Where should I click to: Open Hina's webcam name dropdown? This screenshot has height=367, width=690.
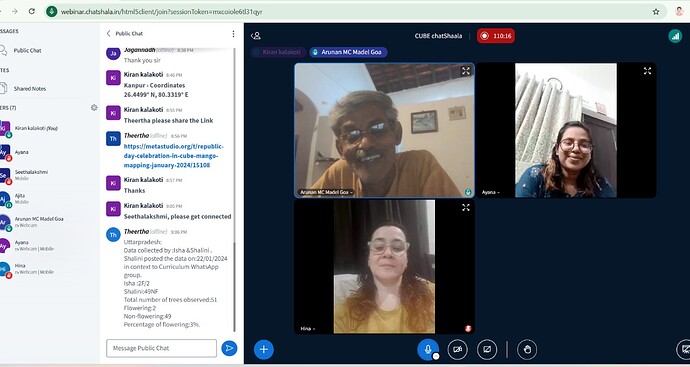tap(308, 329)
